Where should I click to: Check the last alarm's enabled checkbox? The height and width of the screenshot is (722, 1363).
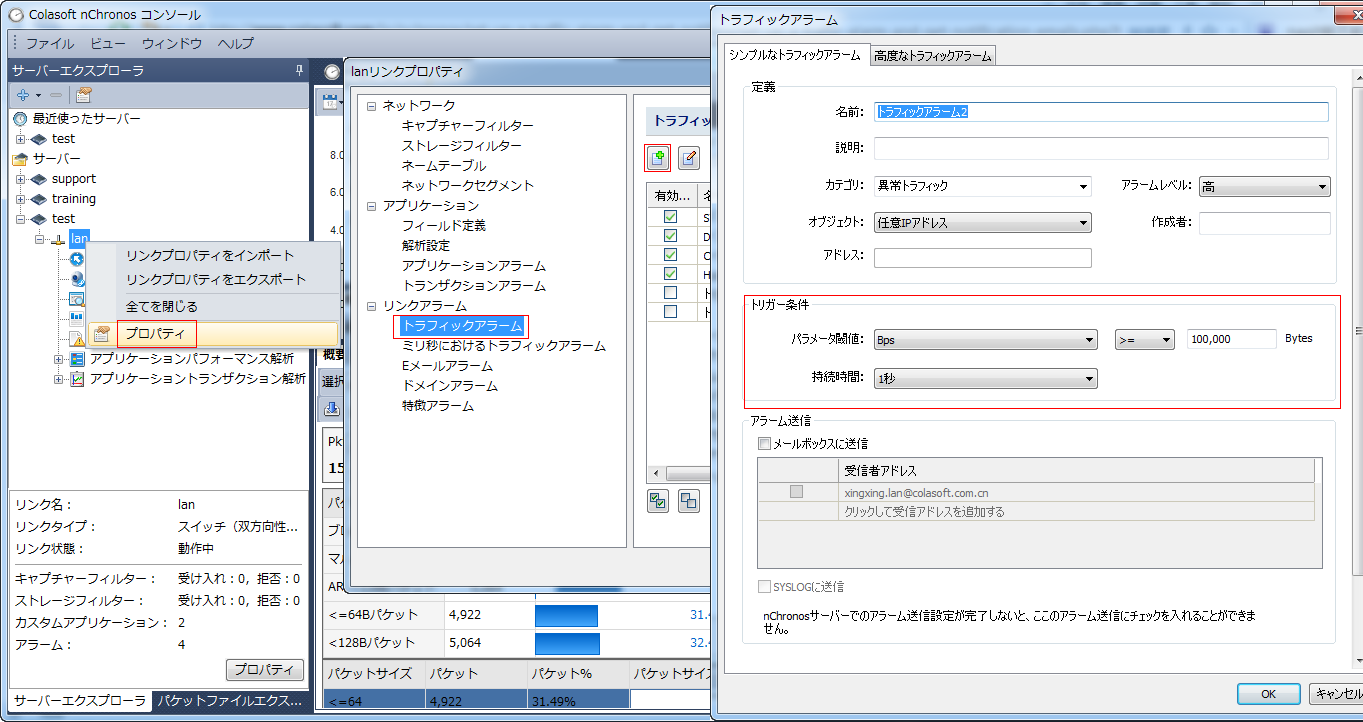[x=669, y=312]
